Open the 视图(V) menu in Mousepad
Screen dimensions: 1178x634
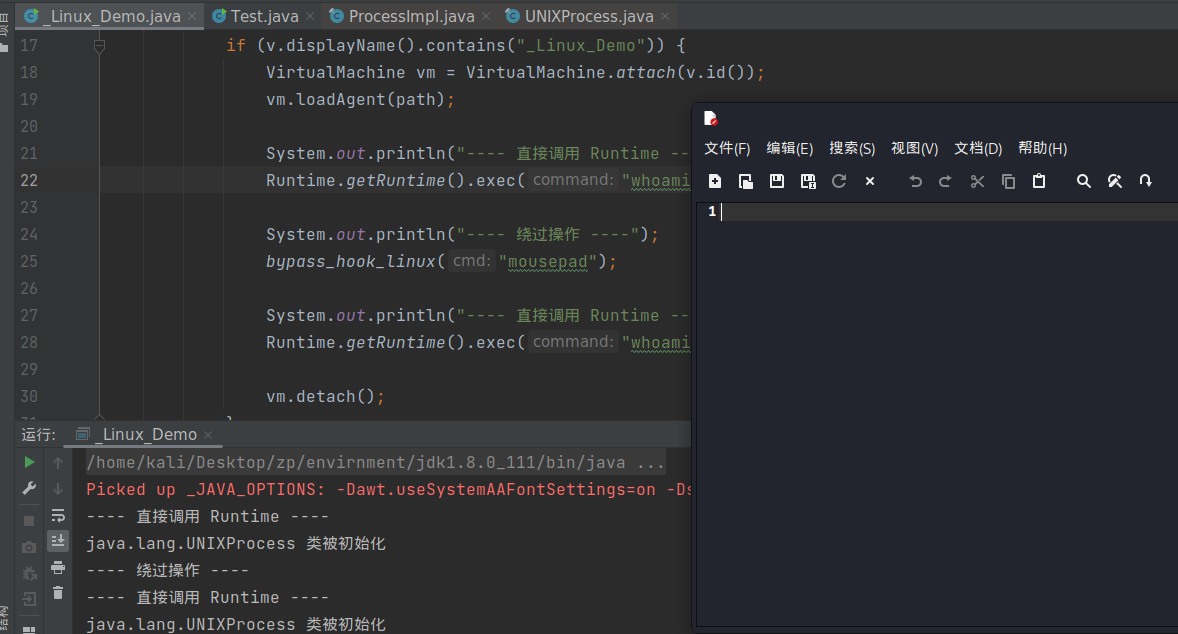[914, 149]
